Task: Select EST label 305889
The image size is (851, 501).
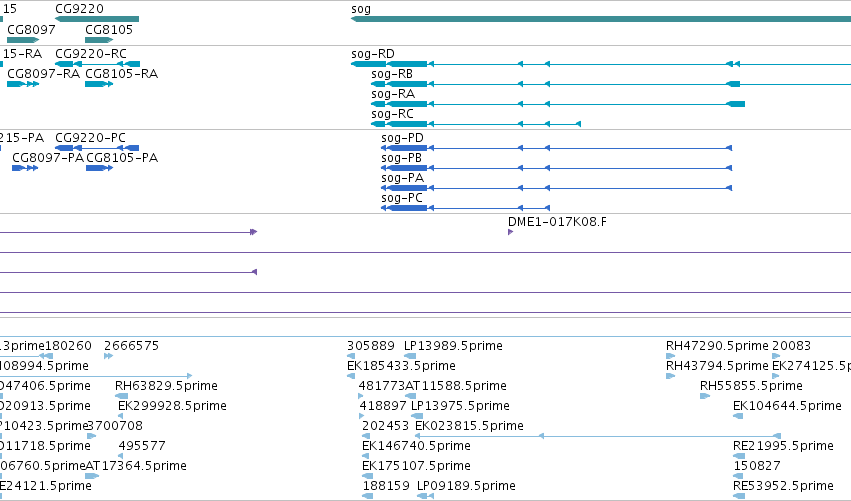Action: pyautogui.click(x=371, y=346)
